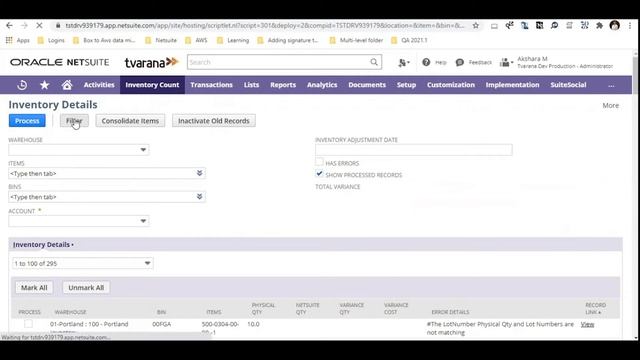The width and height of the screenshot is (640, 360).
Task: Open the Activities menu
Action: tap(99, 85)
